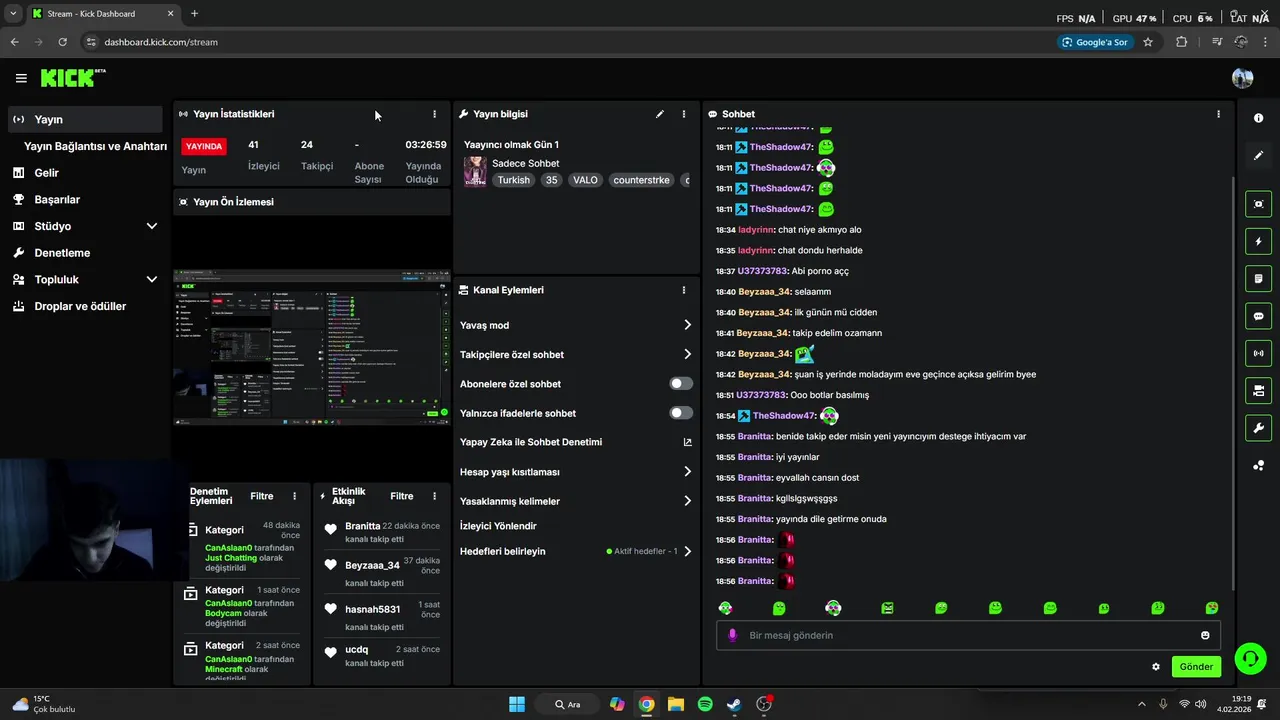Select Yayın in left sidebar
This screenshot has height=720, width=1280.
coord(84,119)
